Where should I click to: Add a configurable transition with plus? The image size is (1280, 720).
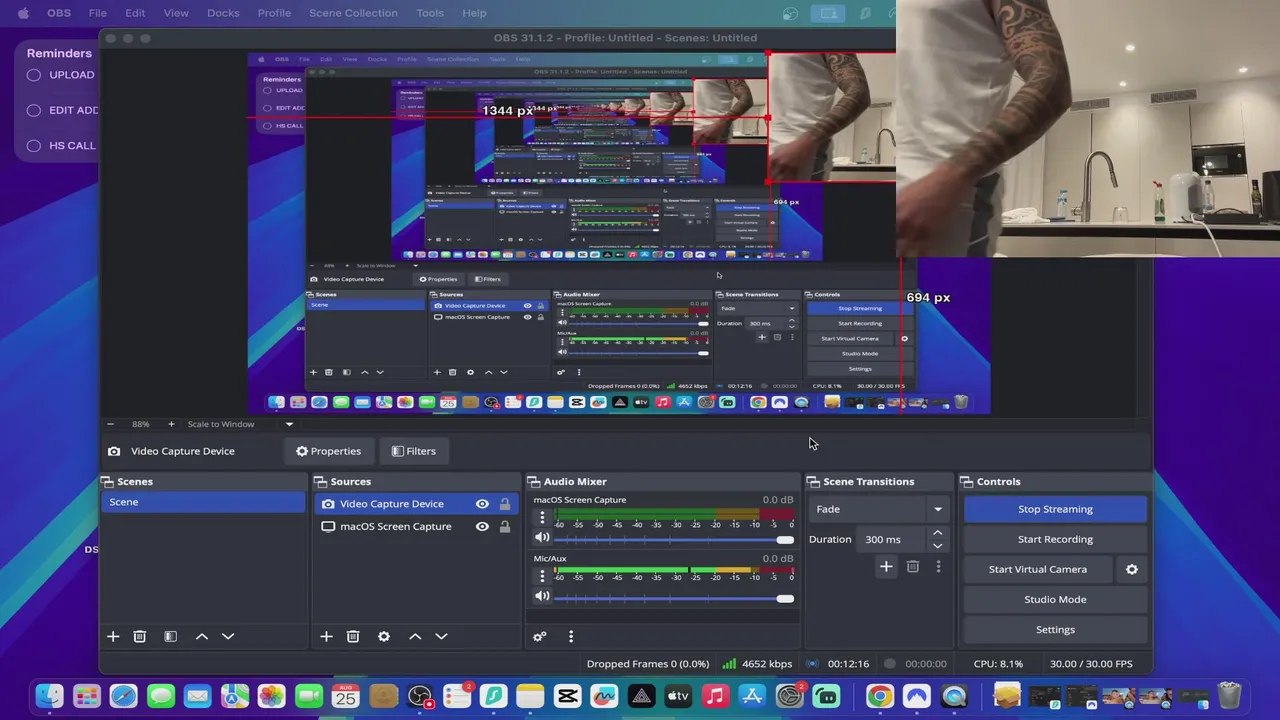point(886,567)
